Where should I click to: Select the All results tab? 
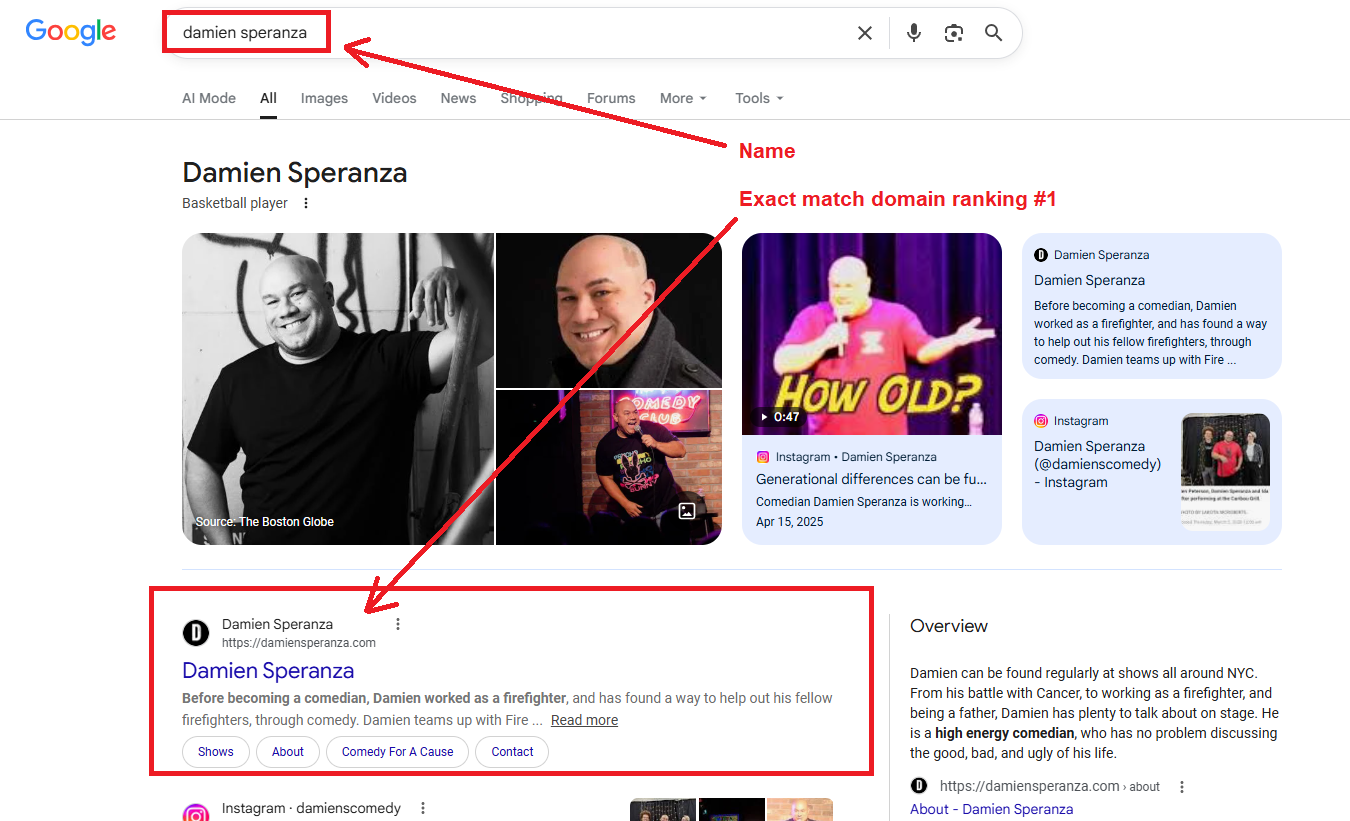point(268,98)
